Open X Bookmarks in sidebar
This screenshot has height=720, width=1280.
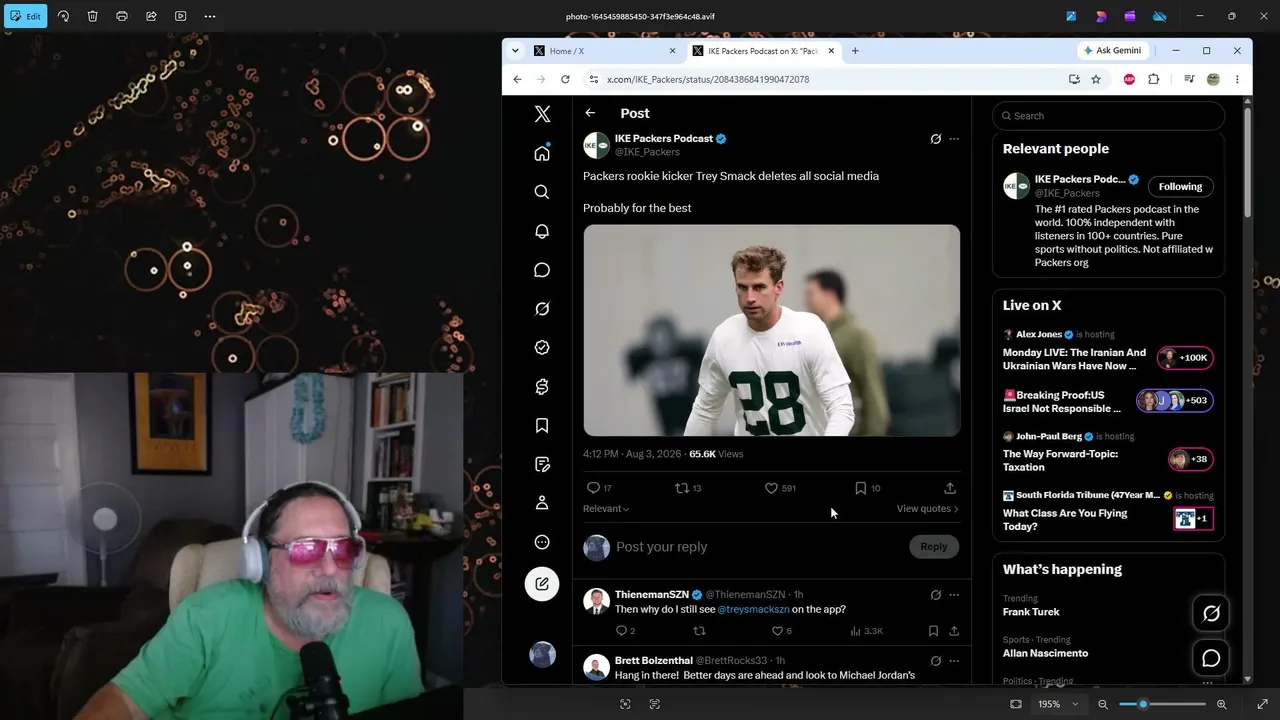542,426
